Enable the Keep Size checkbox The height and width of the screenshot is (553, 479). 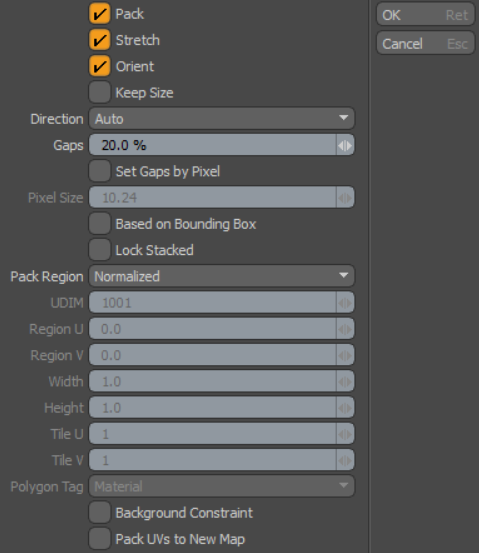point(99,92)
